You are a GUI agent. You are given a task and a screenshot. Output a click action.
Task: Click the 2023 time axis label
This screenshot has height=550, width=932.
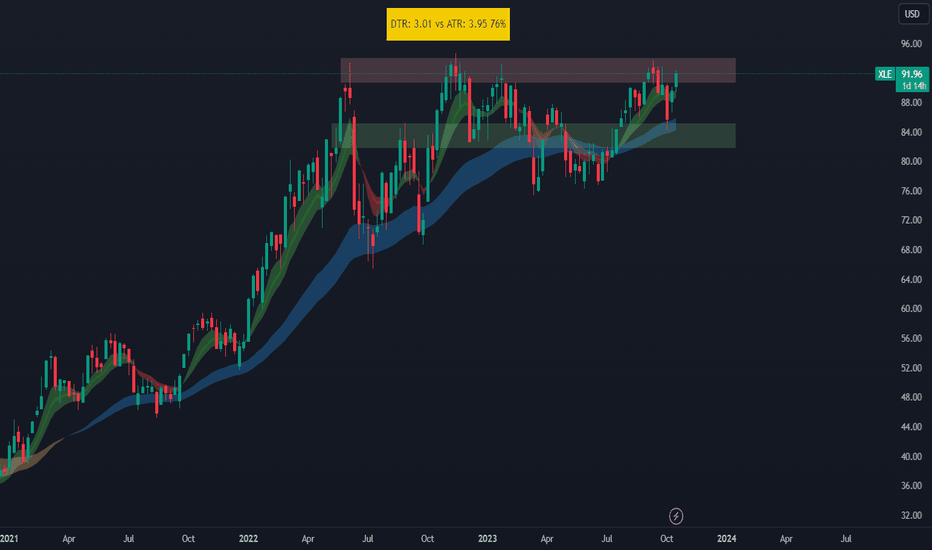click(487, 539)
